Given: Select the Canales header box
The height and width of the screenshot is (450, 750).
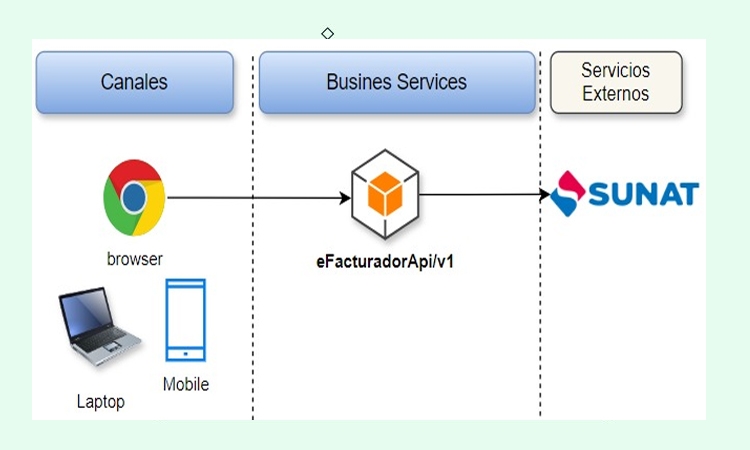Looking at the screenshot, I should 134,82.
